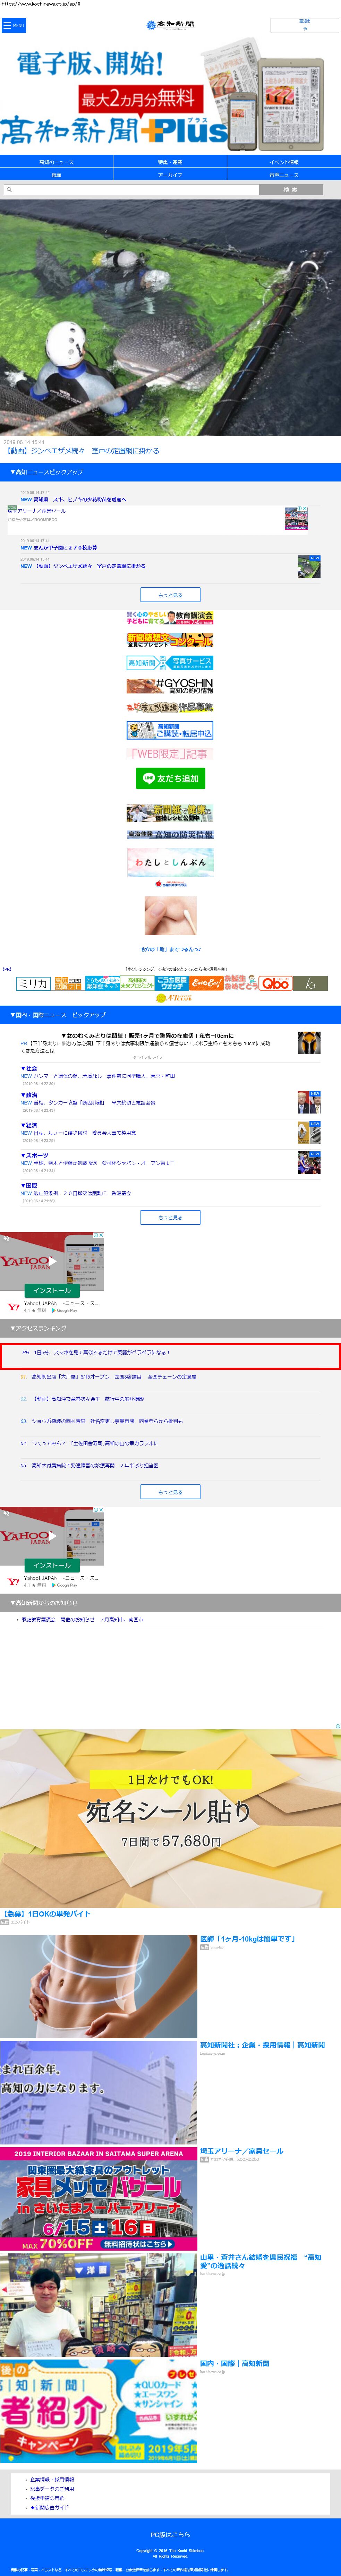
Task: Open the 政治 category heading
Action: (x=29, y=1095)
